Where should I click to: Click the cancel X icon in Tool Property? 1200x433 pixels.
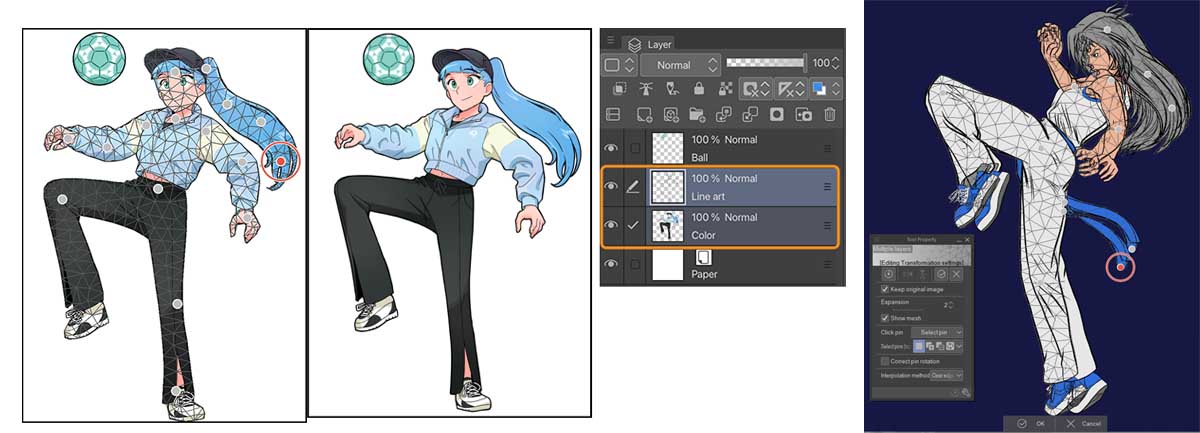pos(956,274)
